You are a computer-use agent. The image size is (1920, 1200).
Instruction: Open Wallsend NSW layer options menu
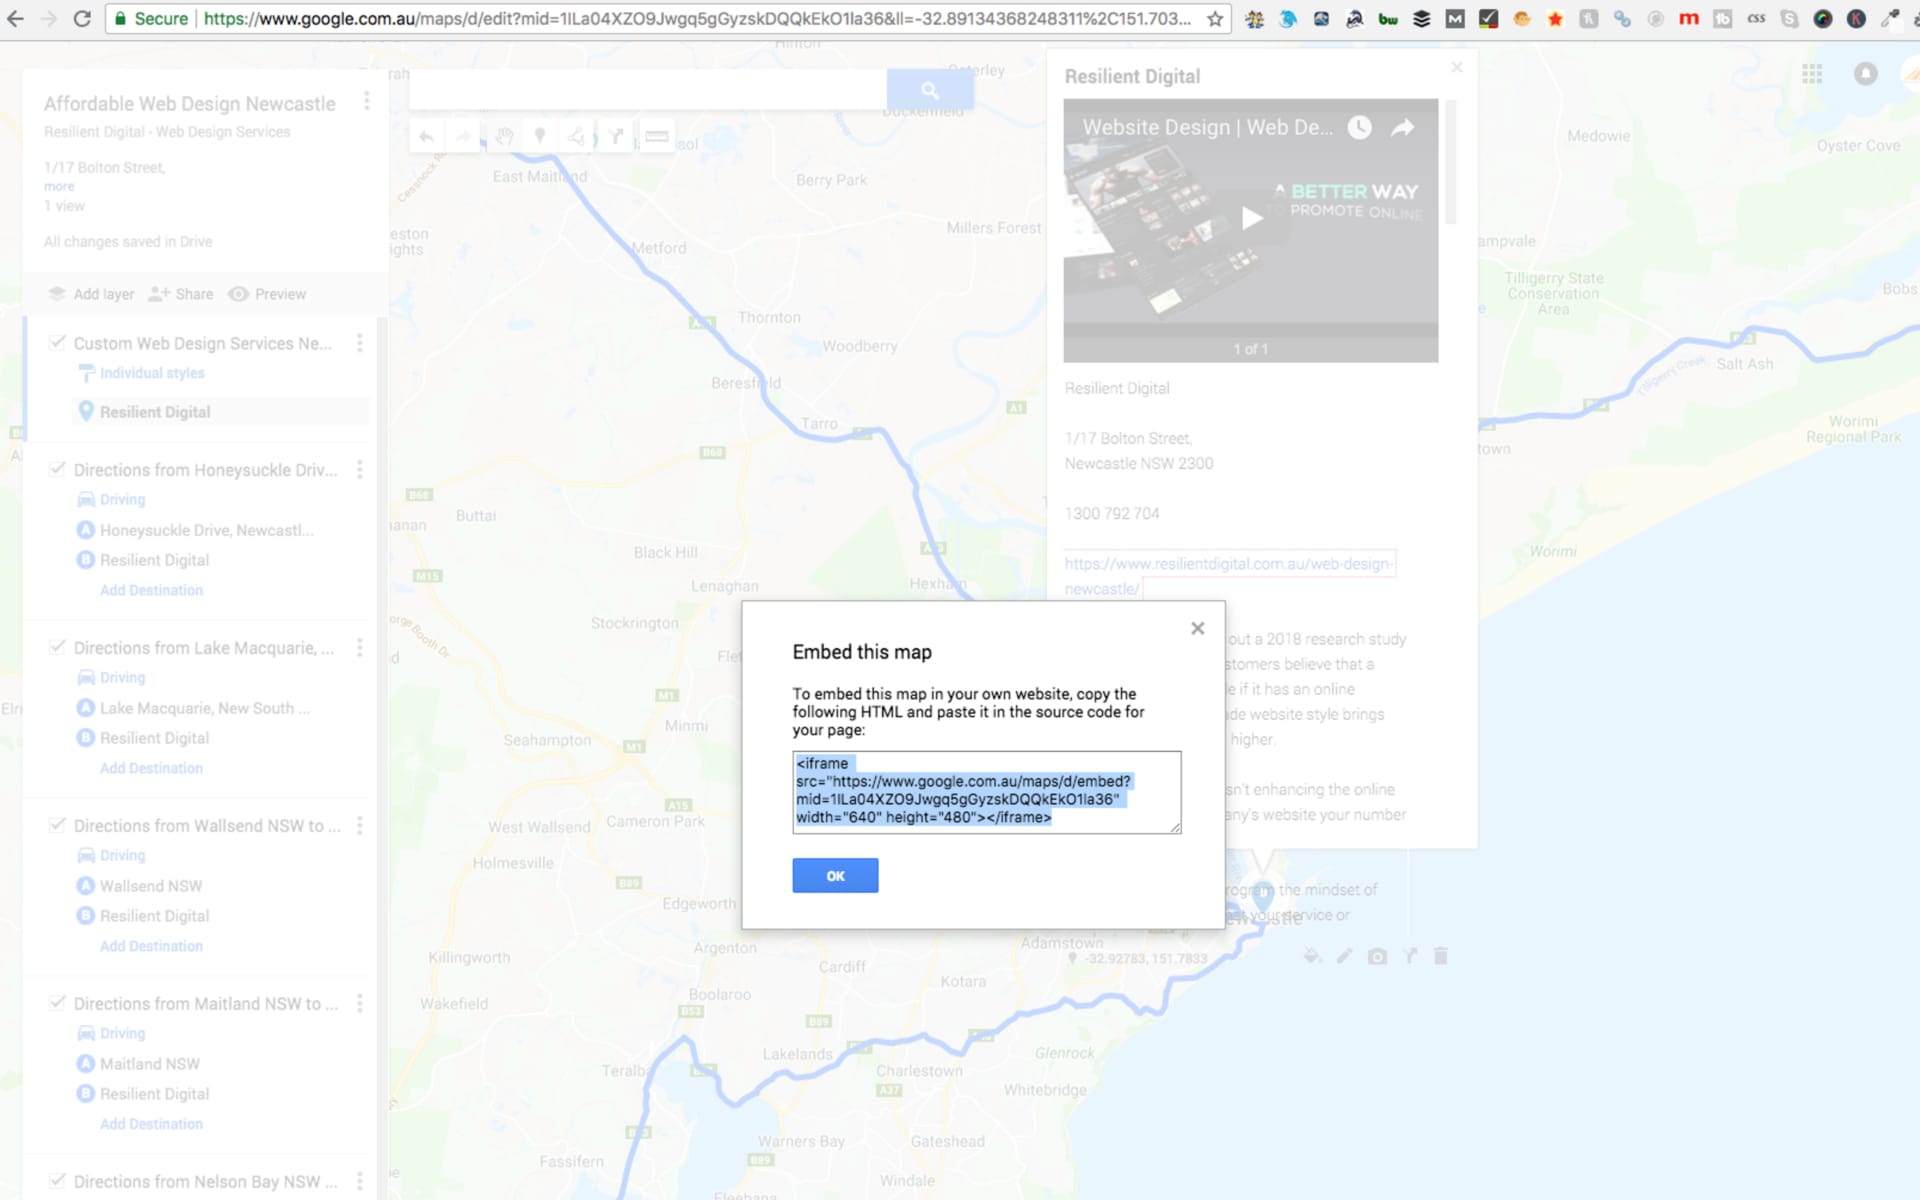click(359, 826)
